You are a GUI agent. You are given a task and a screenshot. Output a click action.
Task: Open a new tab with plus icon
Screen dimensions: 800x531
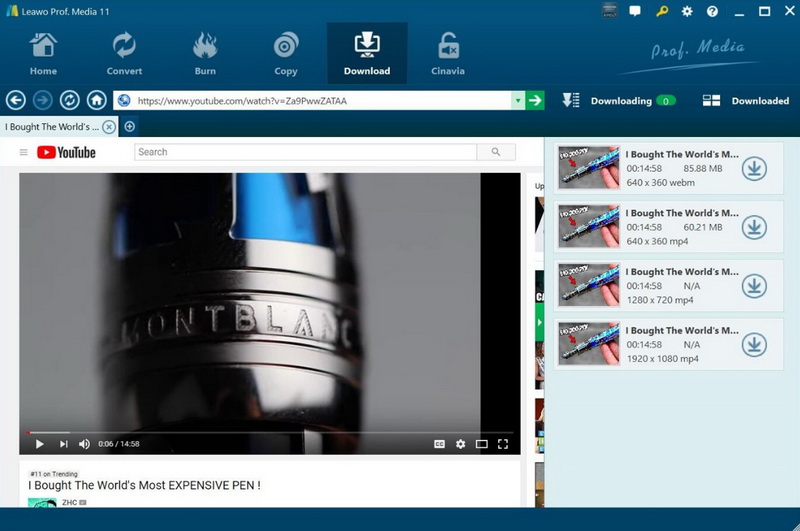coord(130,127)
